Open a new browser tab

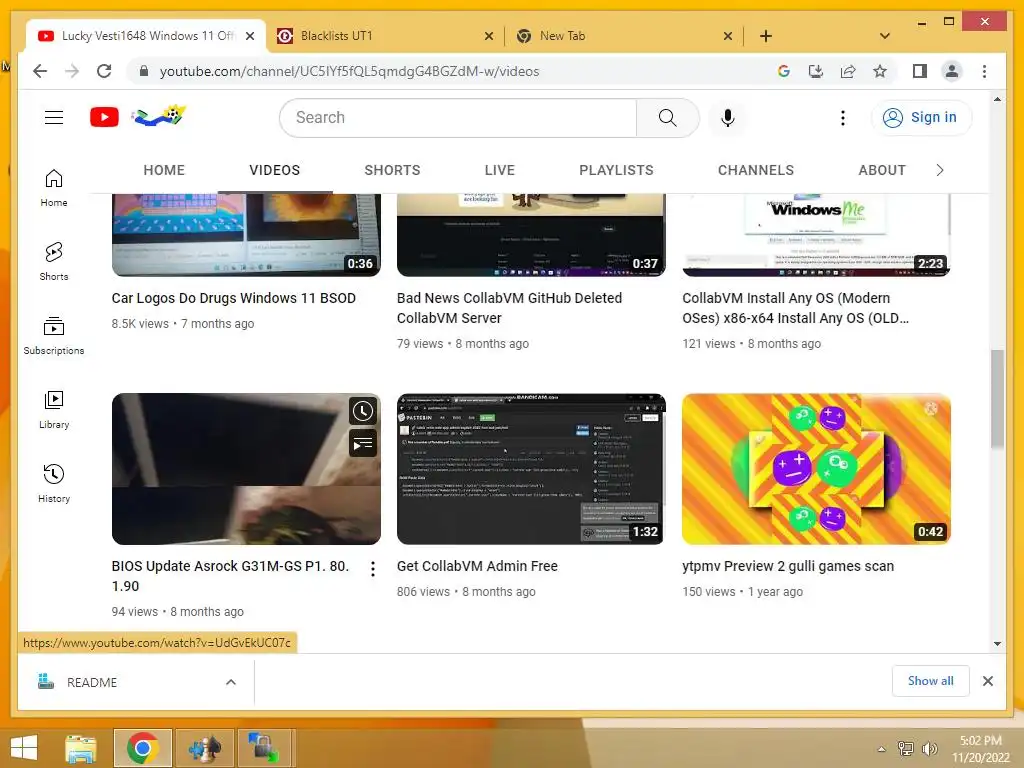[x=766, y=36]
